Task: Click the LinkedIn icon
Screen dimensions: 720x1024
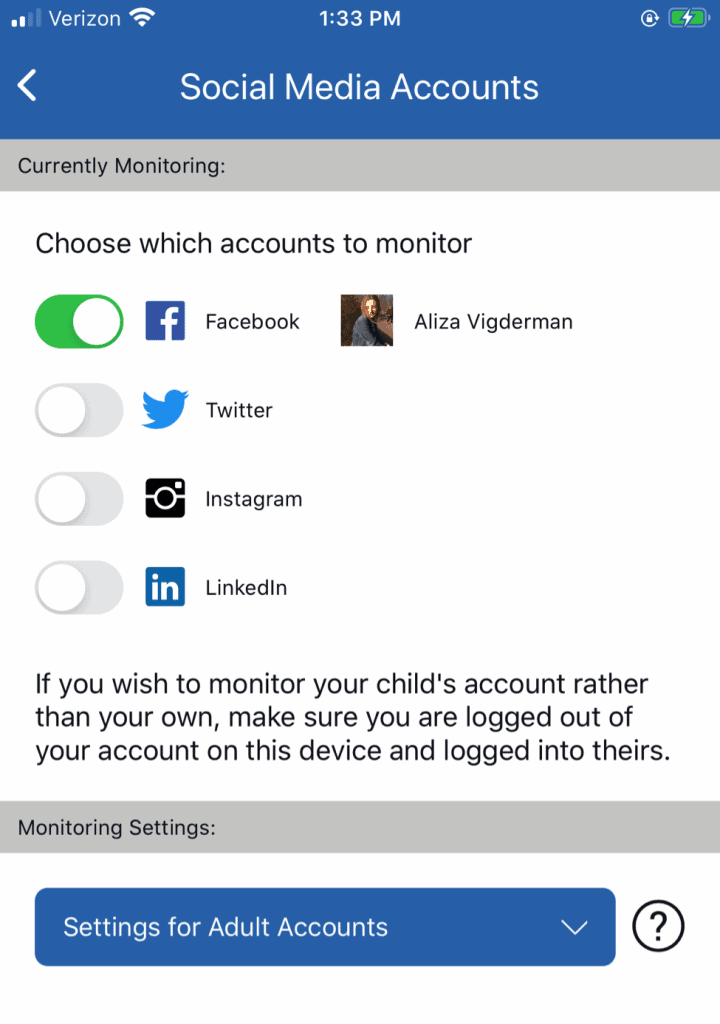Action: point(165,587)
